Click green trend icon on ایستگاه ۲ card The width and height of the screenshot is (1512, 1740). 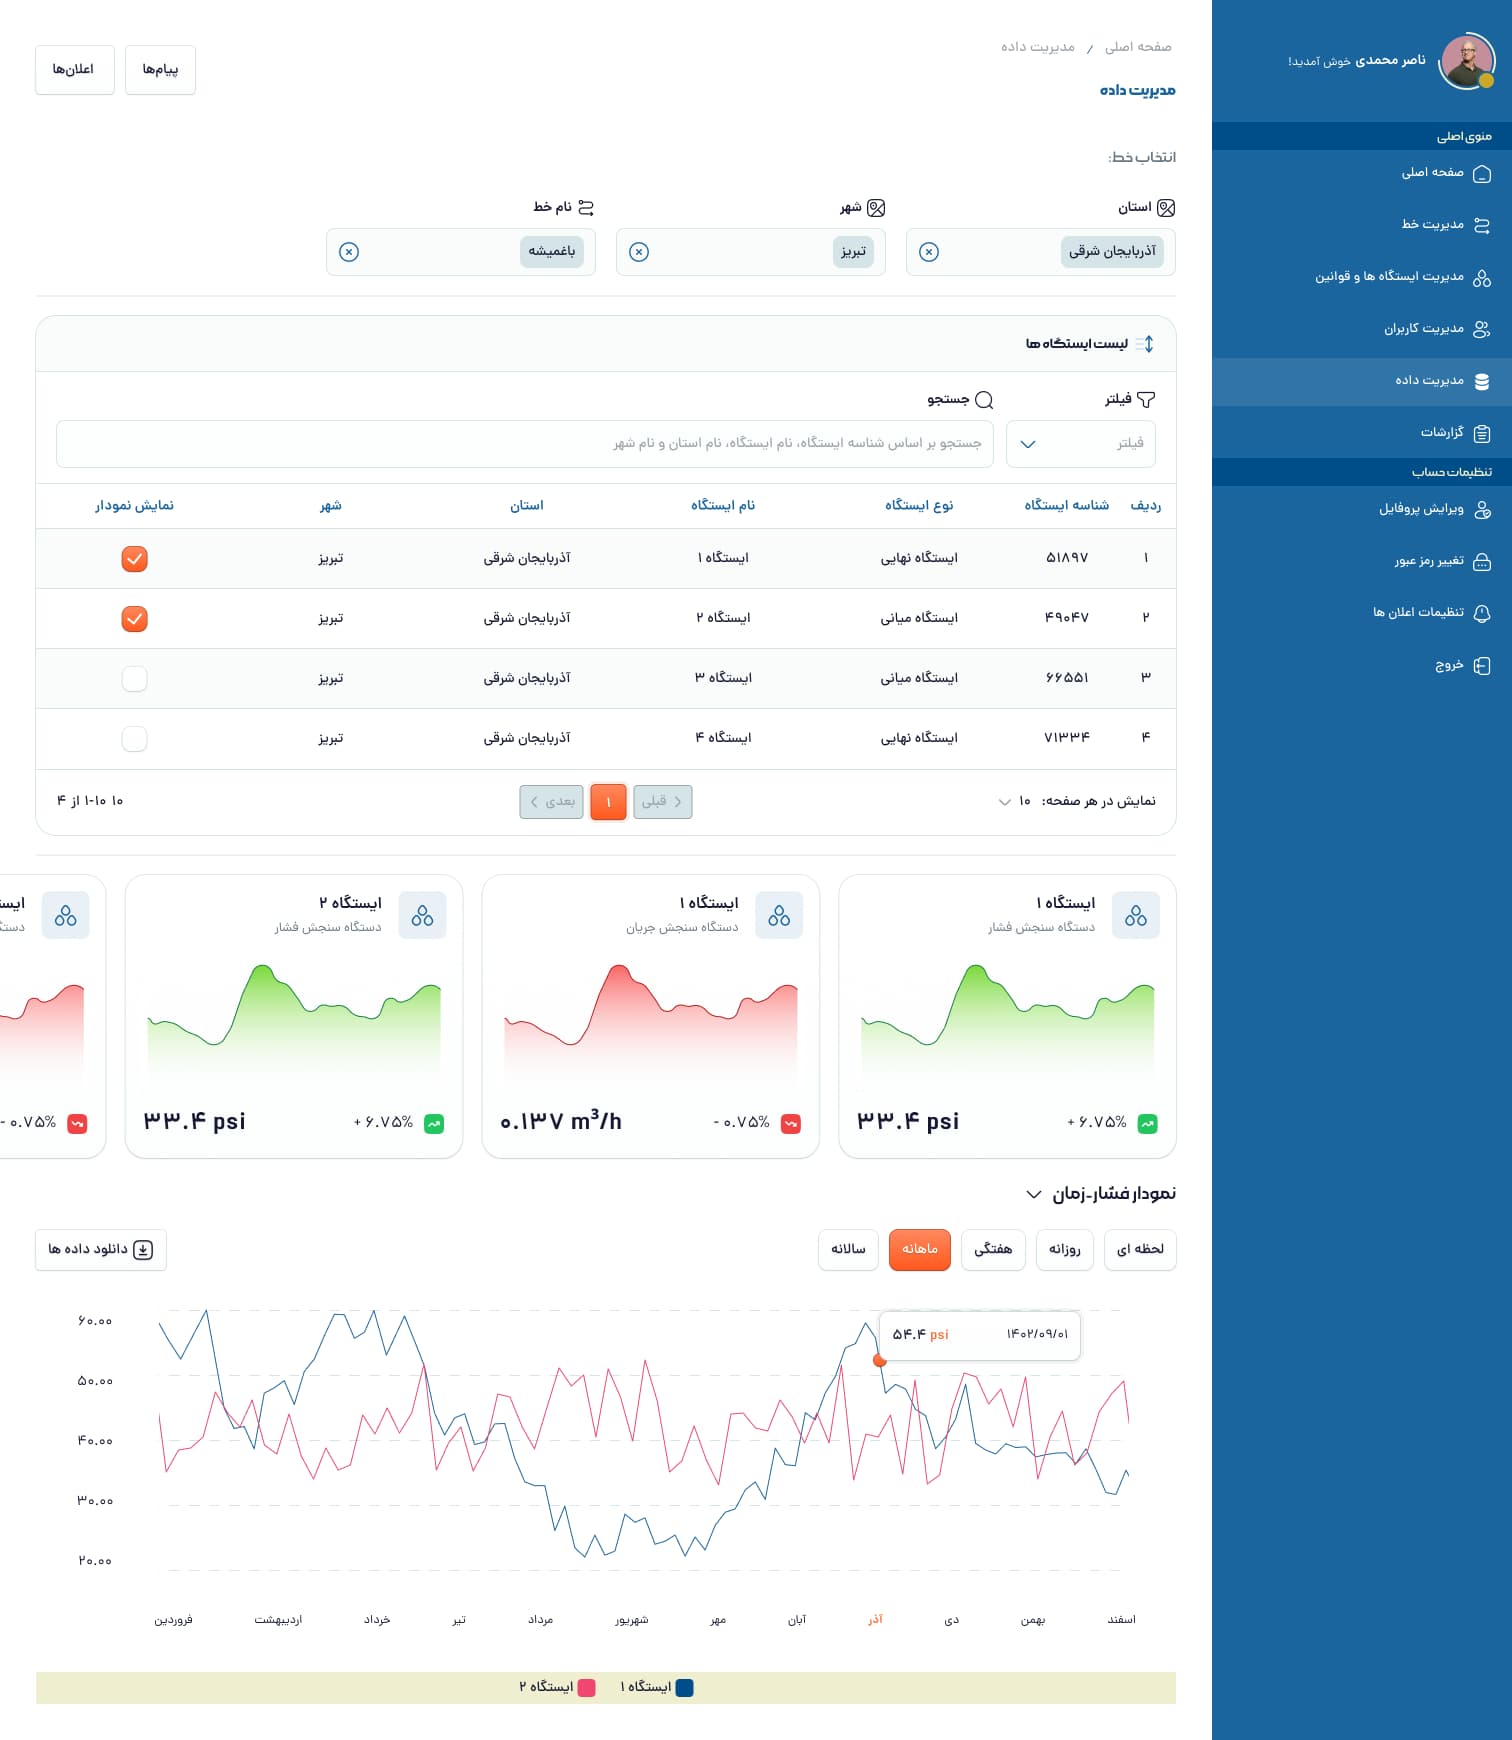pos(434,1124)
